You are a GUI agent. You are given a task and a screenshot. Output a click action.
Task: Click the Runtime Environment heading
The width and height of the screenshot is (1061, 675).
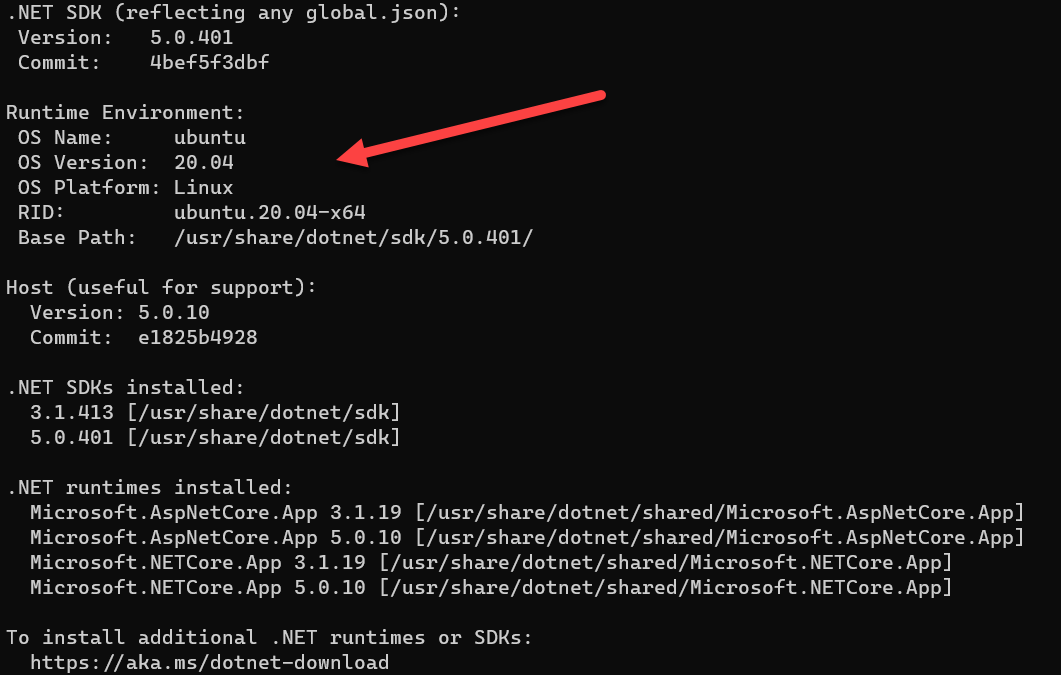[125, 112]
